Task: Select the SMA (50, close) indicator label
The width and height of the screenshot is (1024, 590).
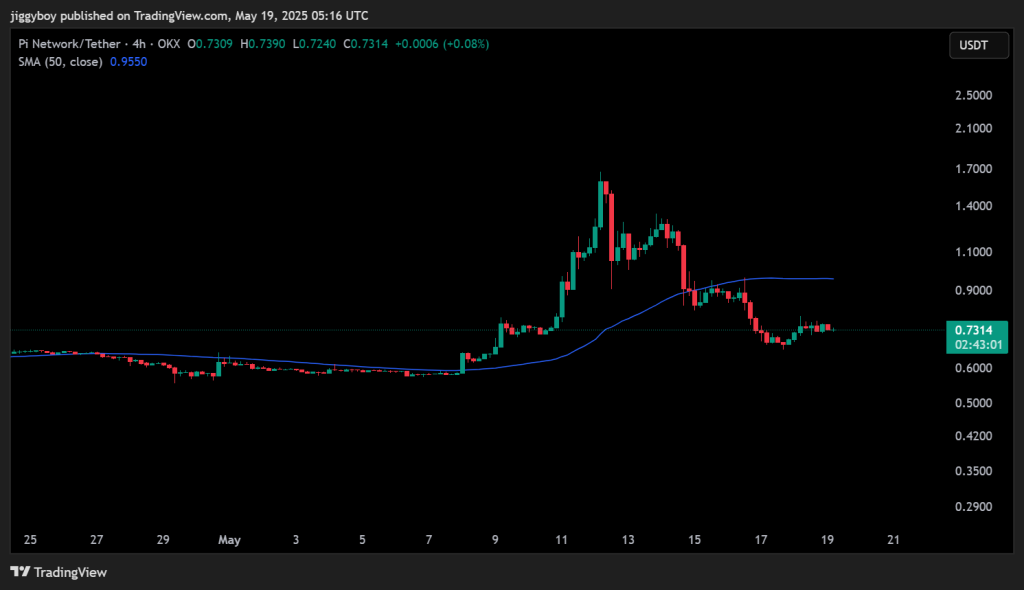Action: [x=61, y=62]
